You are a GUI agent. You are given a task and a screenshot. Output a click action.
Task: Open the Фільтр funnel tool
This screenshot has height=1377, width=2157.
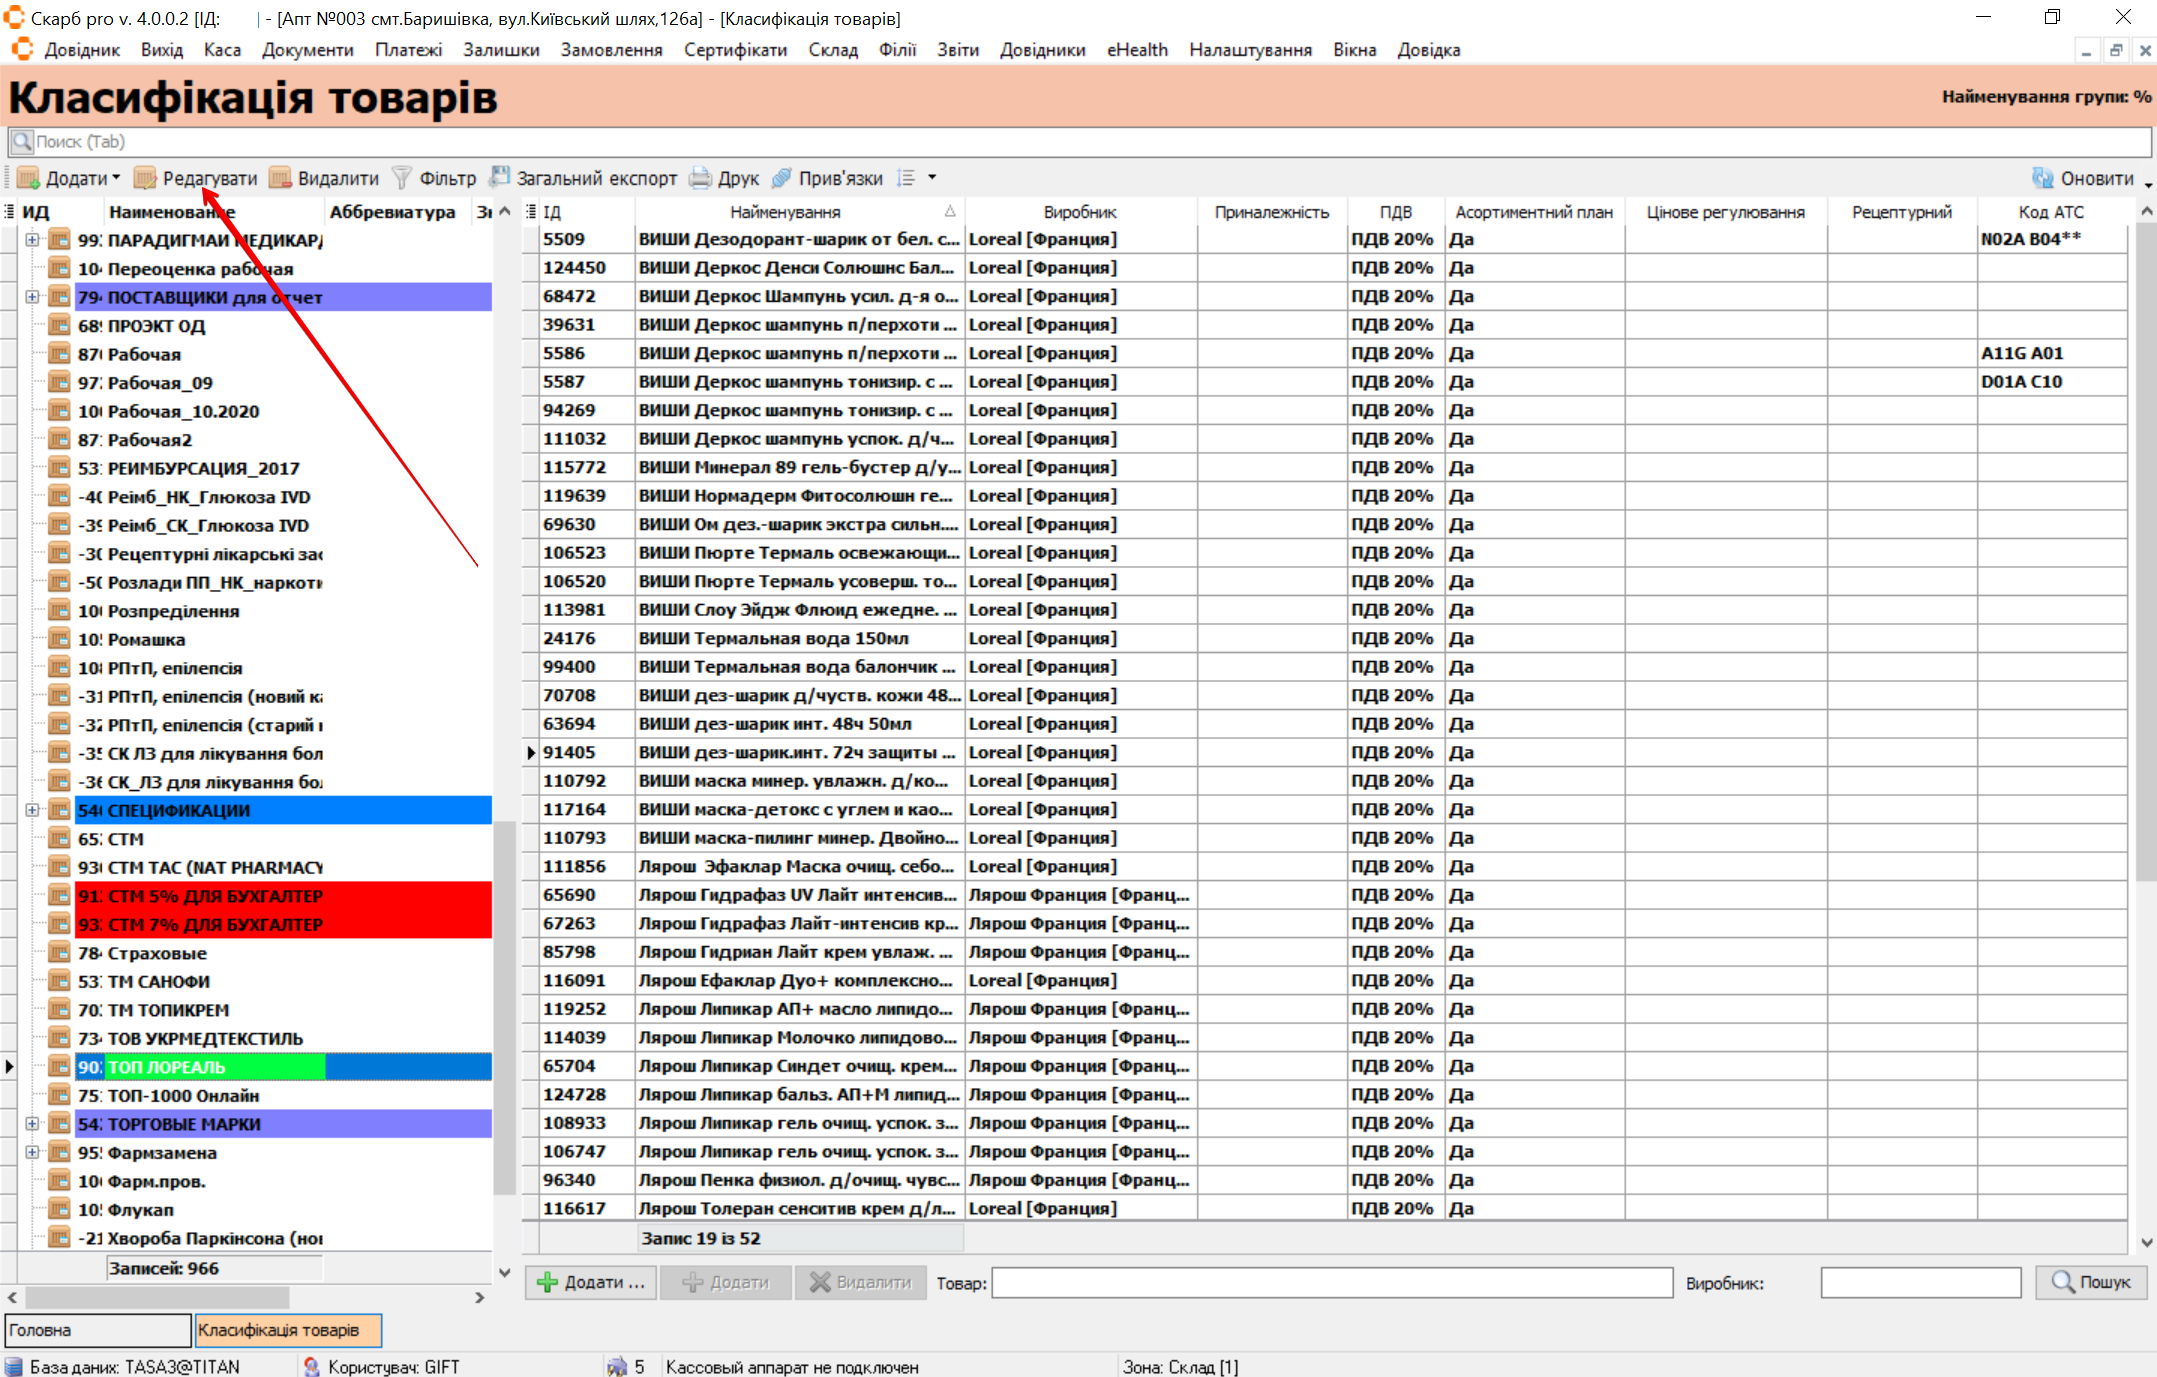(x=402, y=178)
